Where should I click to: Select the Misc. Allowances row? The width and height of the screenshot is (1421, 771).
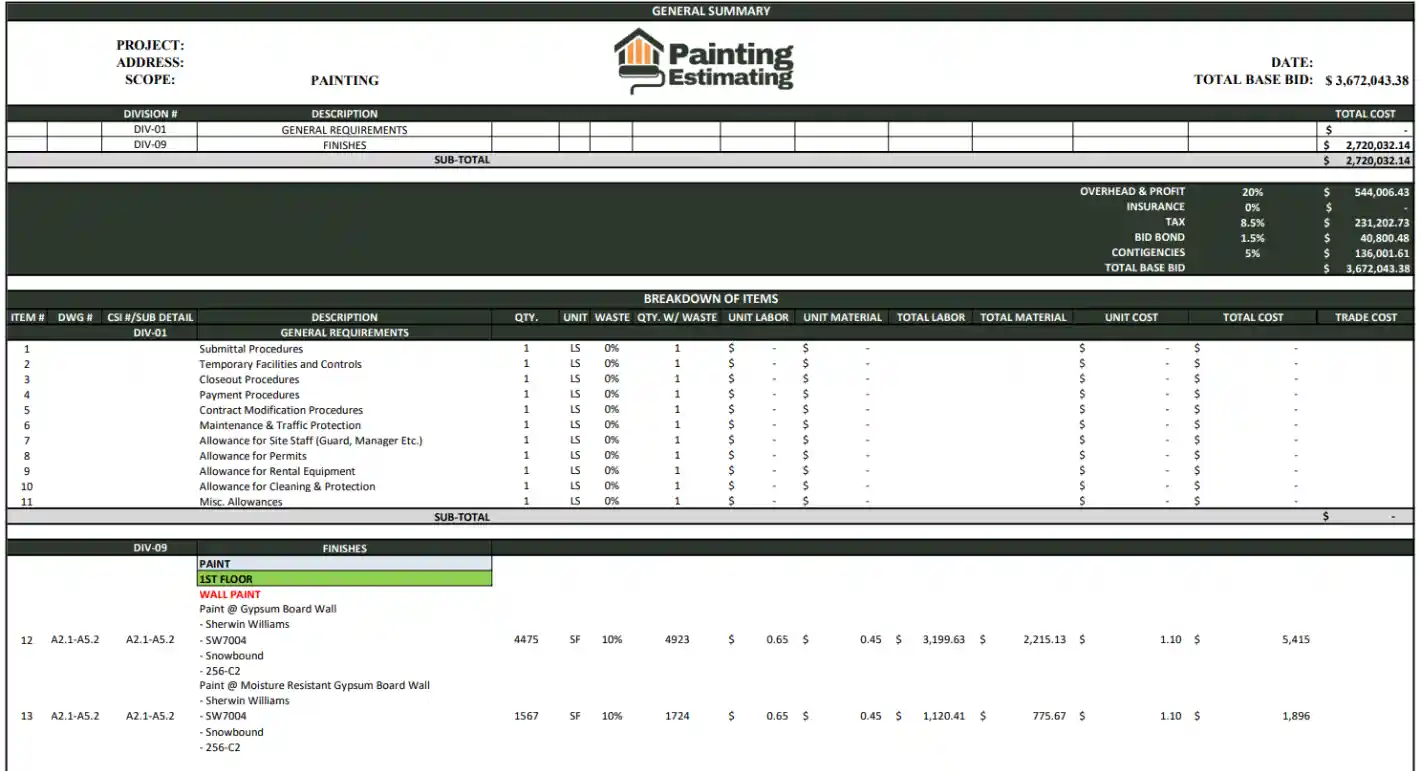tap(240, 501)
